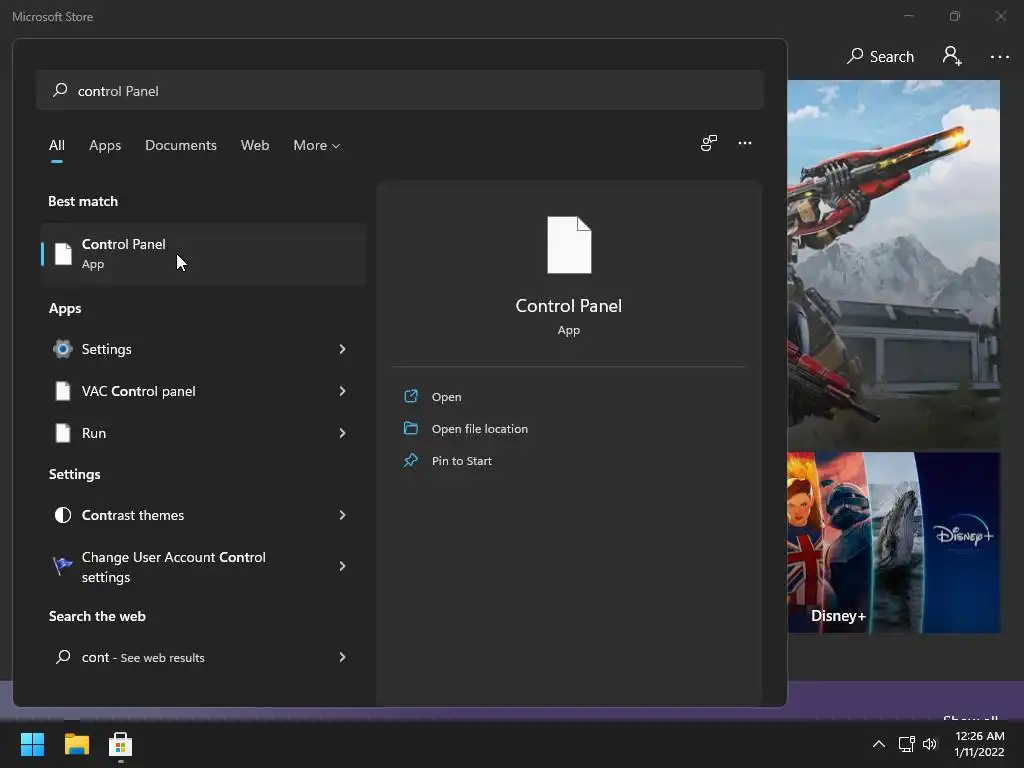Screen dimensions: 1024x768
Task: Open the search panel three-dot options menu
Action: pyautogui.click(x=744, y=143)
